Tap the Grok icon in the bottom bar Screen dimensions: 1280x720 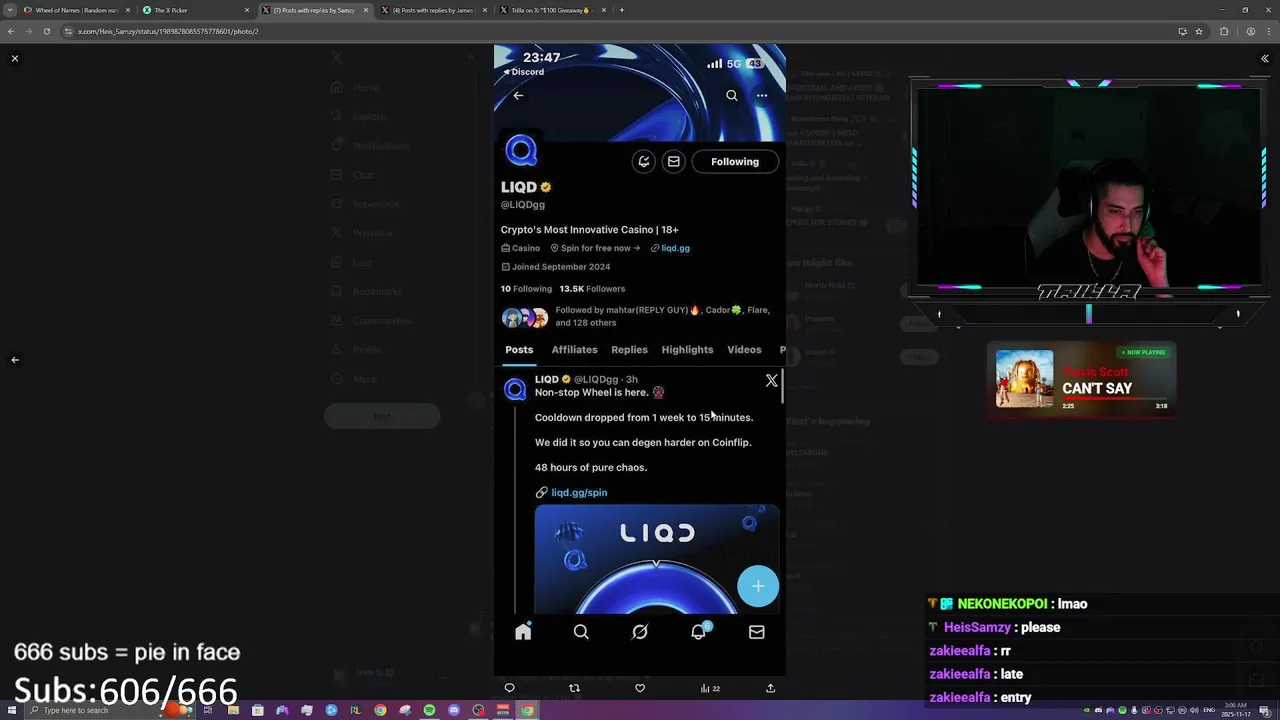pos(640,632)
